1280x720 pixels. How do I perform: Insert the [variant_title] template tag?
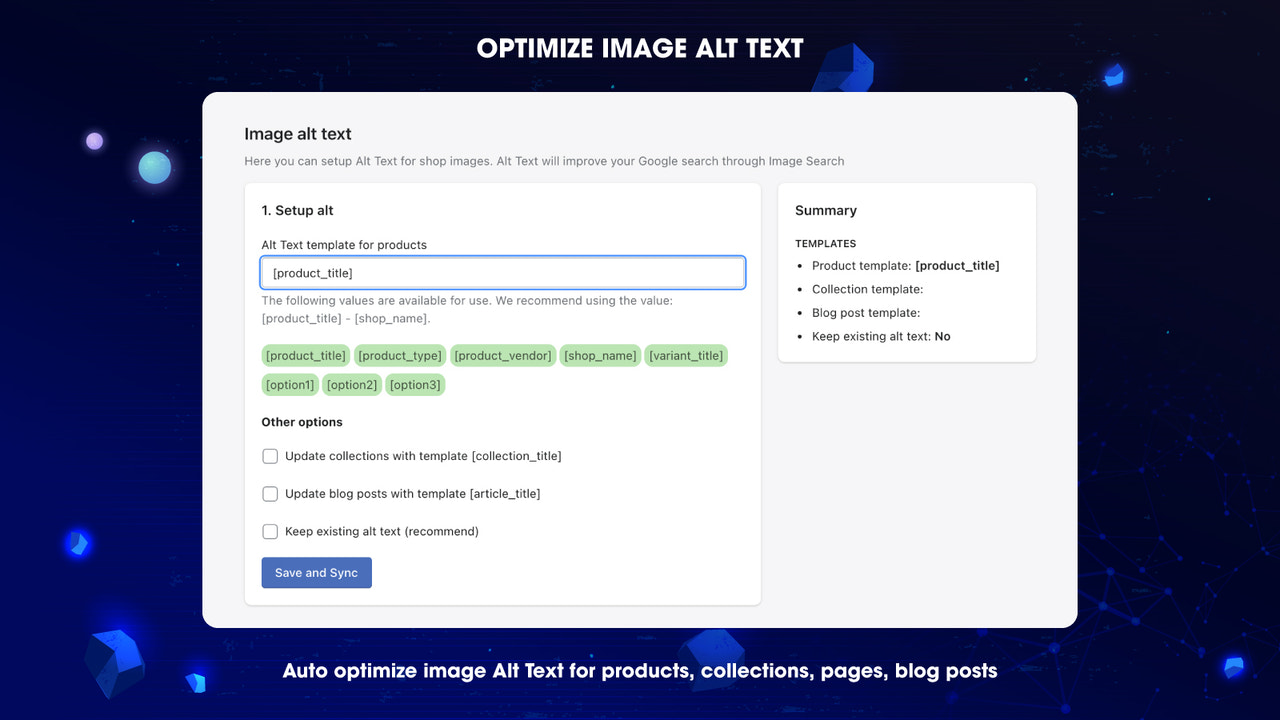click(686, 355)
